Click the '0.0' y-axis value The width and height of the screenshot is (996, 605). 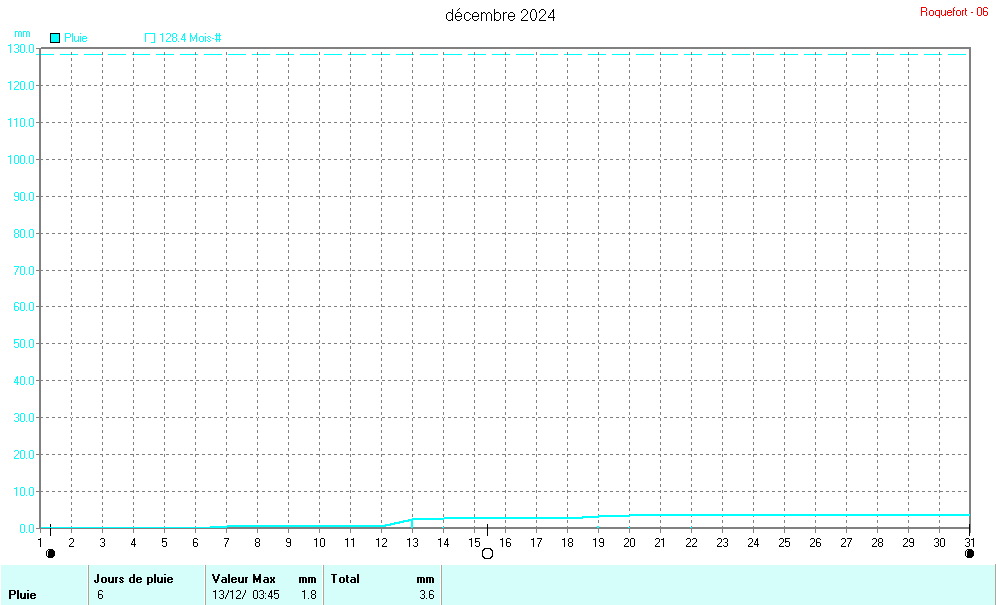(27, 528)
